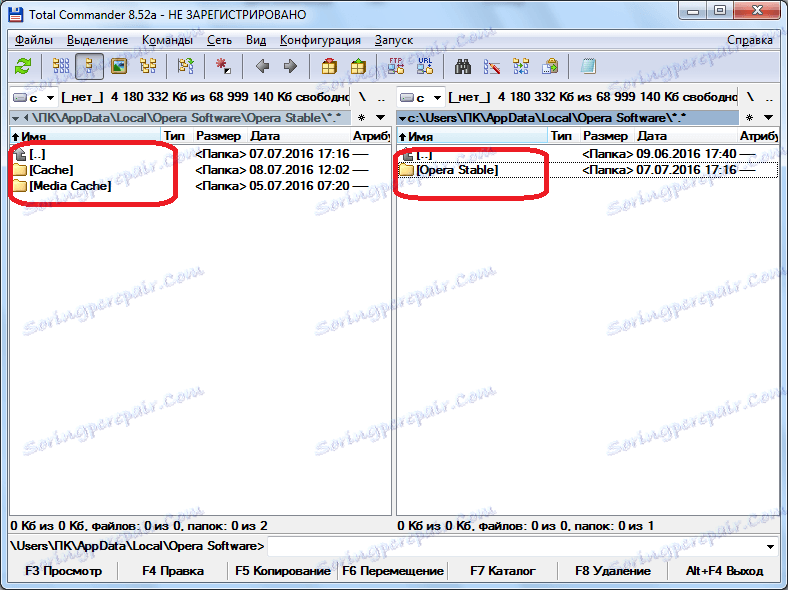This screenshot has height=590, width=788.
Task: Sort left panel by Имя column
Action: tap(85, 136)
